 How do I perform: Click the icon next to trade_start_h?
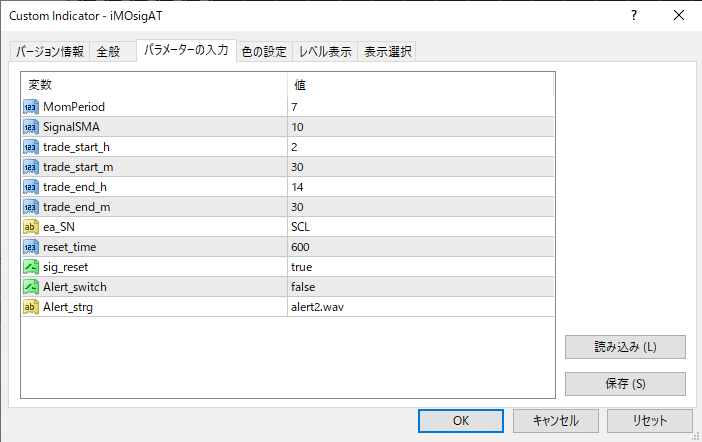pos(30,147)
